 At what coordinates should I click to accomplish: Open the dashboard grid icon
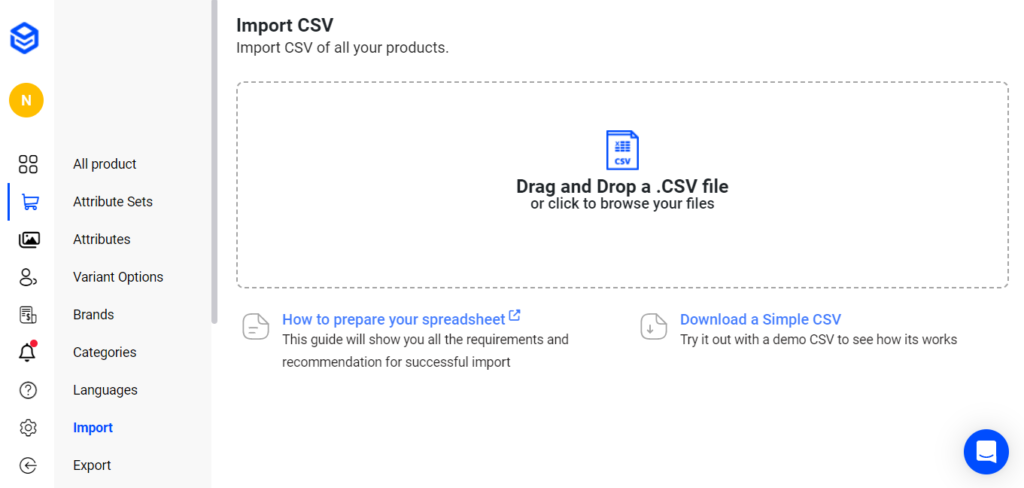28,164
